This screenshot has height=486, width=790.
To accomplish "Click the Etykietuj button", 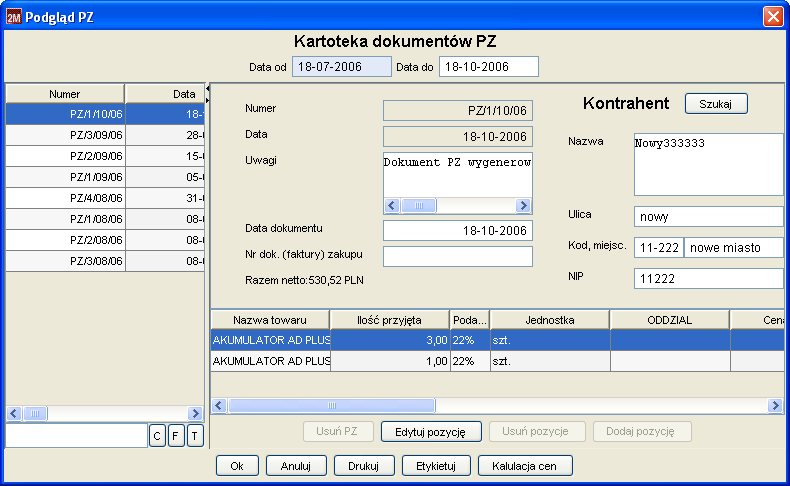I will (x=436, y=466).
